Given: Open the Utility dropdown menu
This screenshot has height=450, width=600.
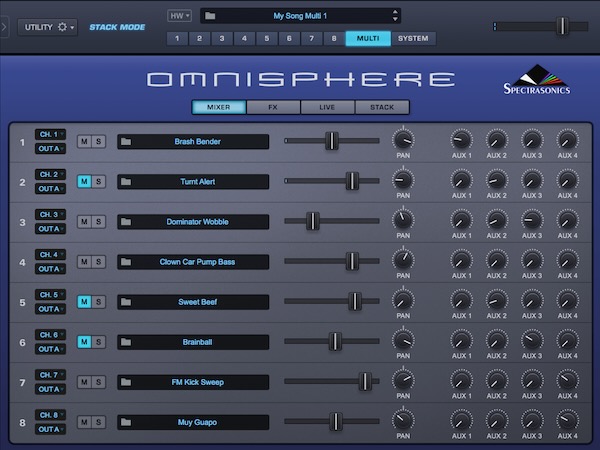Looking at the screenshot, I should tap(47, 27).
